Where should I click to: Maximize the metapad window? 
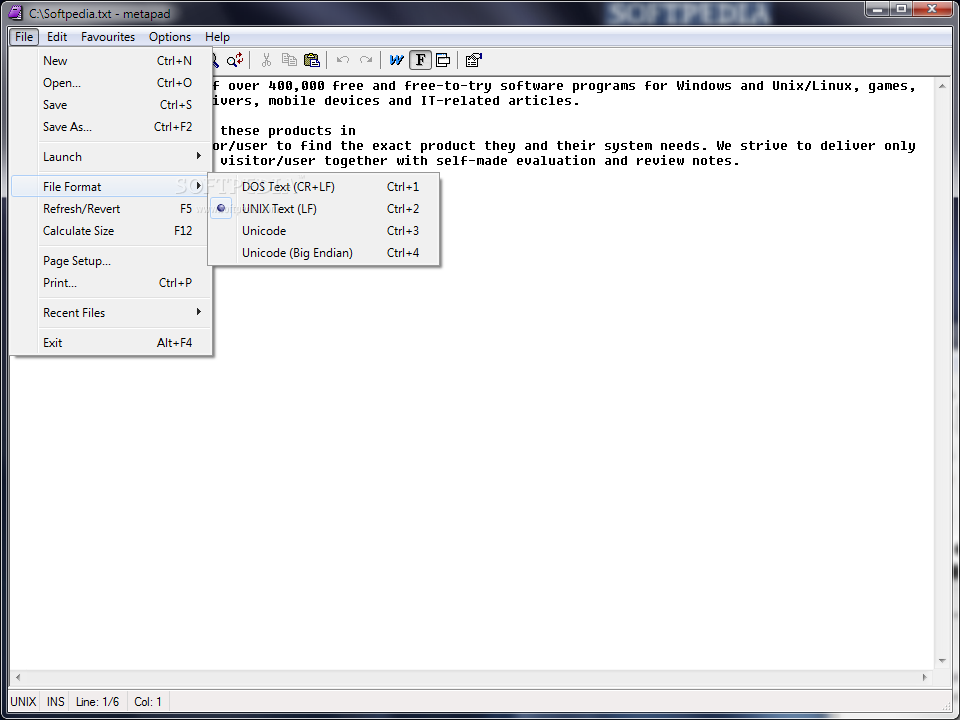click(x=901, y=9)
